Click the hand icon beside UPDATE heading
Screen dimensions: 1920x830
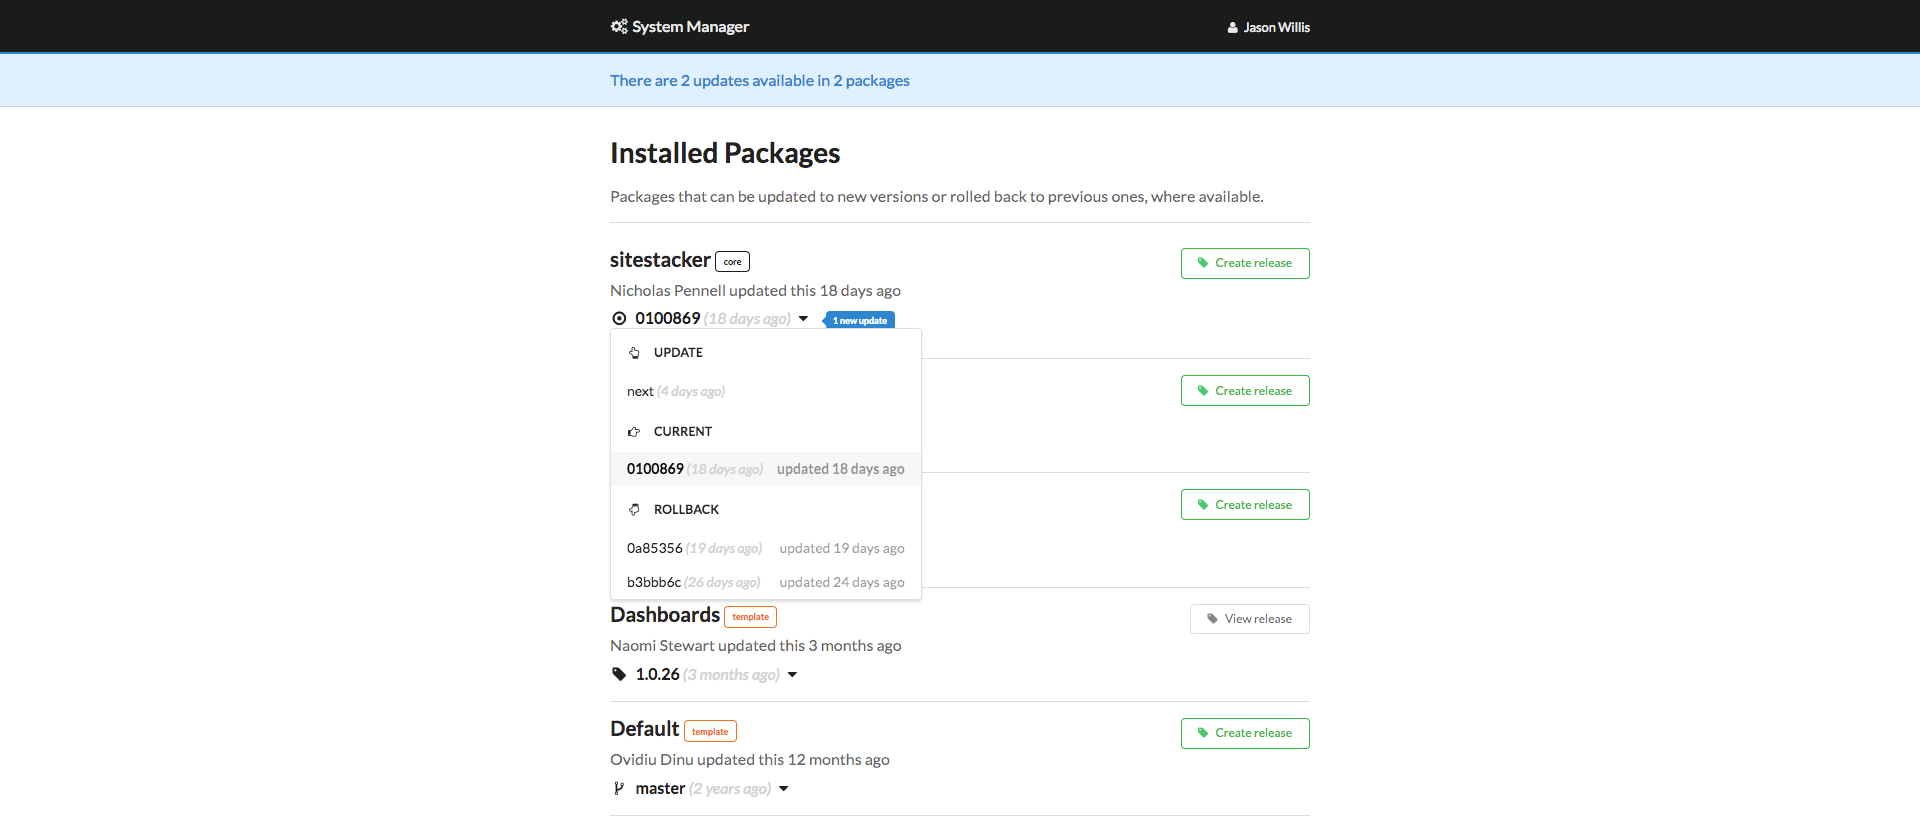tap(634, 353)
